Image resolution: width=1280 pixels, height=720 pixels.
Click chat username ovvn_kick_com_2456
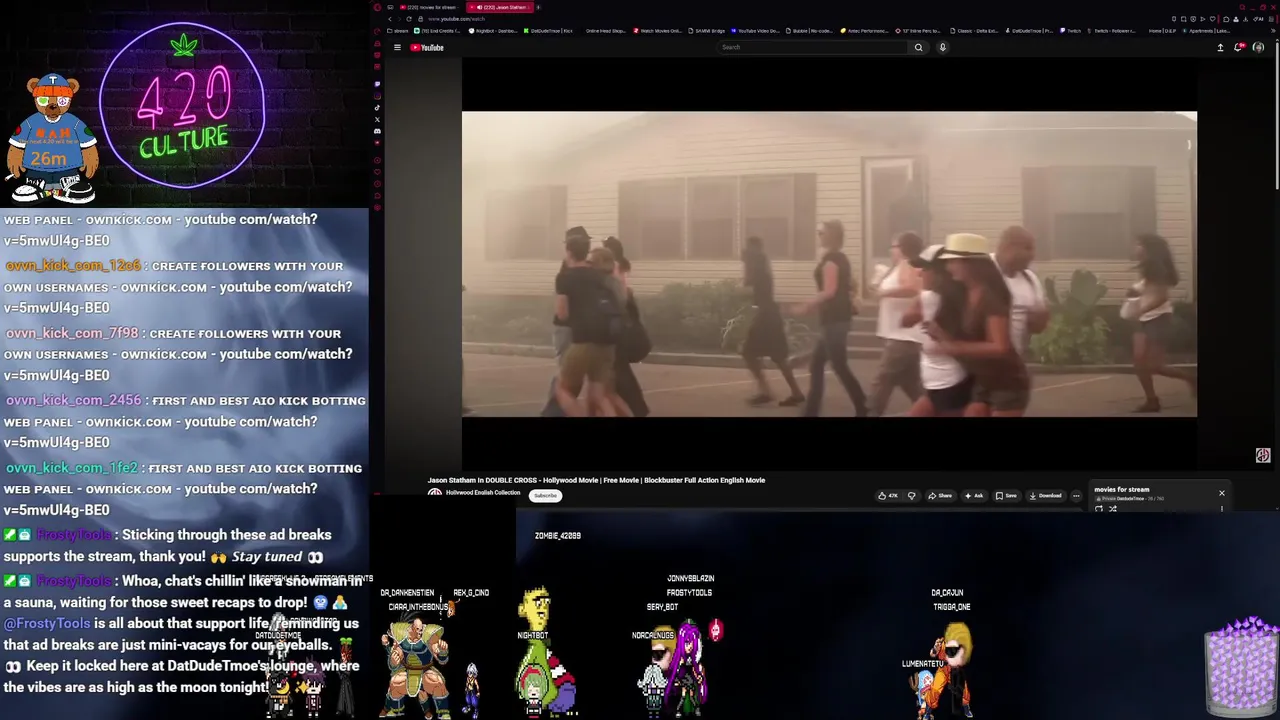[x=73, y=400]
